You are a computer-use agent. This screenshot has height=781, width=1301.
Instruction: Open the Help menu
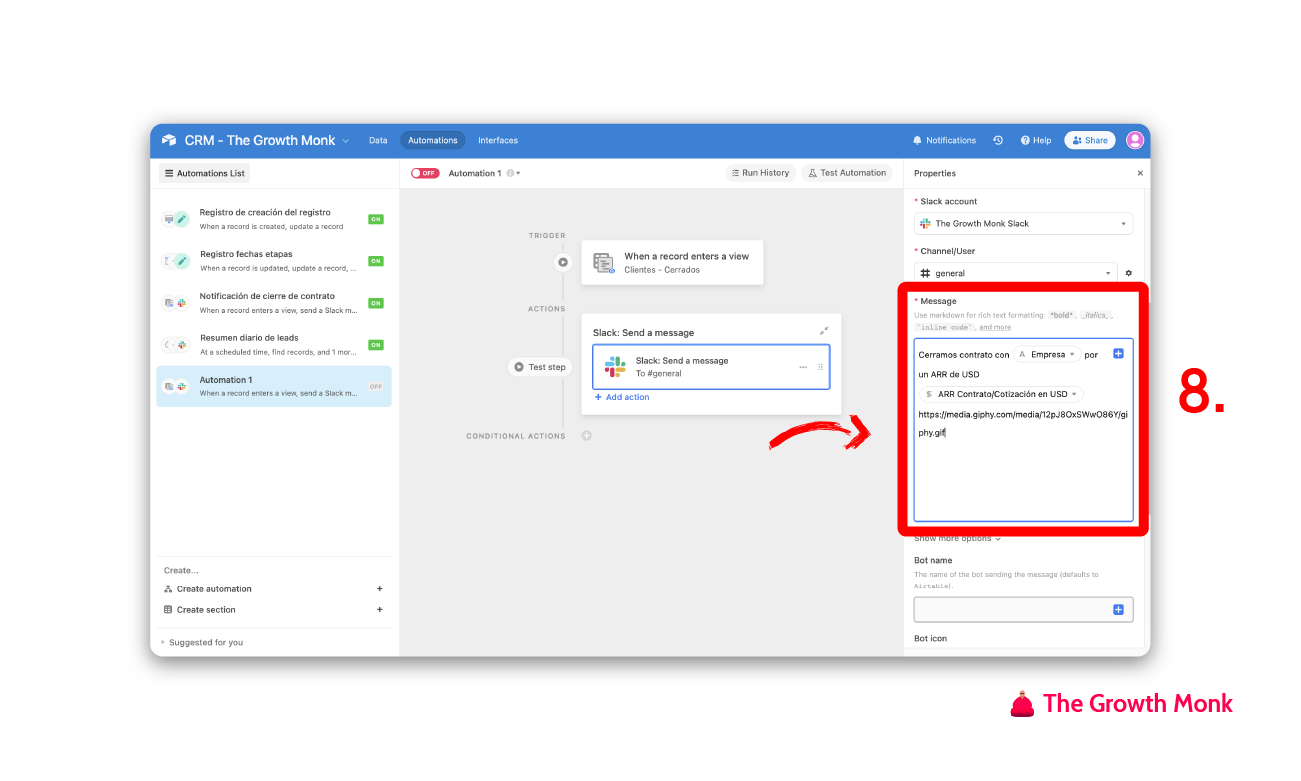click(x=1036, y=140)
